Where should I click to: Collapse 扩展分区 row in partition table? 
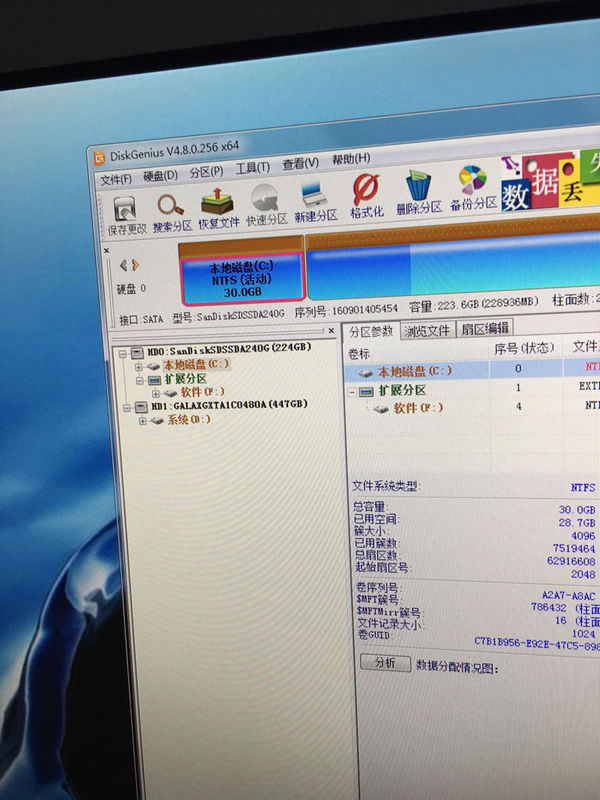tap(352, 392)
